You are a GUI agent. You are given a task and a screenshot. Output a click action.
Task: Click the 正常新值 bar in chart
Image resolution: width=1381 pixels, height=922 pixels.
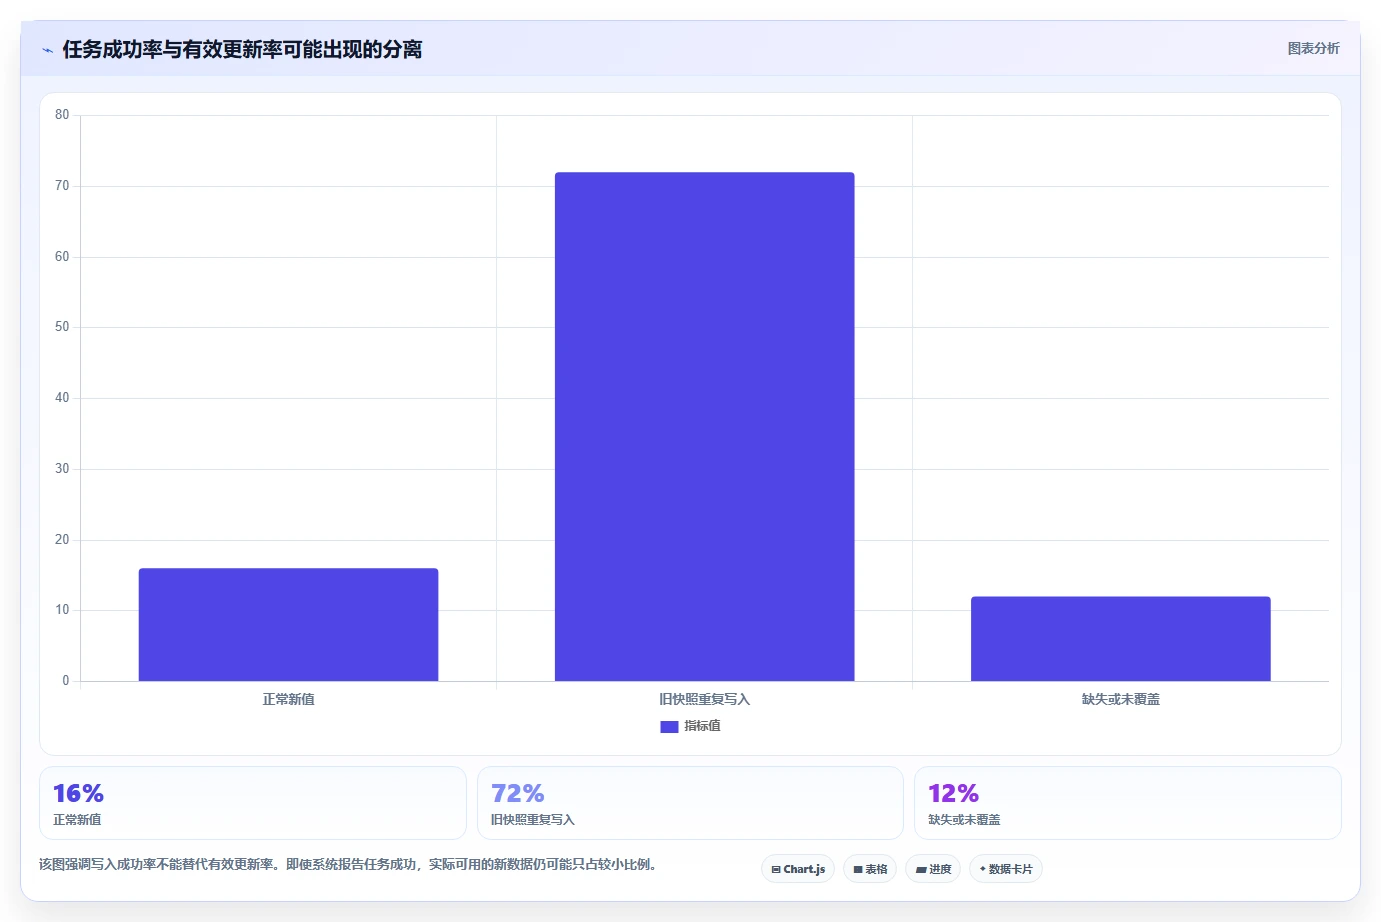click(x=288, y=625)
